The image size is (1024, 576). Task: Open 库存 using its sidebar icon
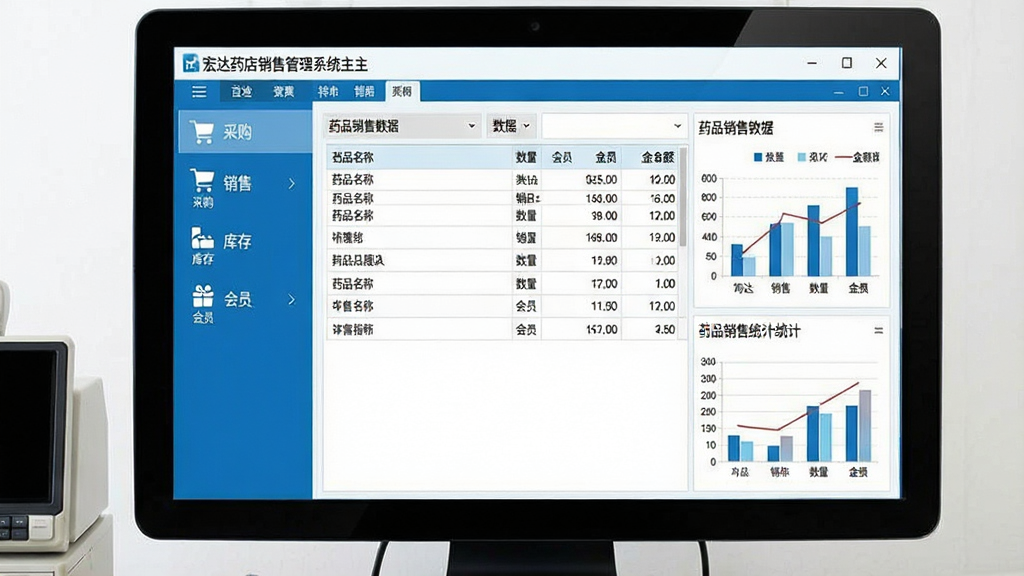click(202, 238)
